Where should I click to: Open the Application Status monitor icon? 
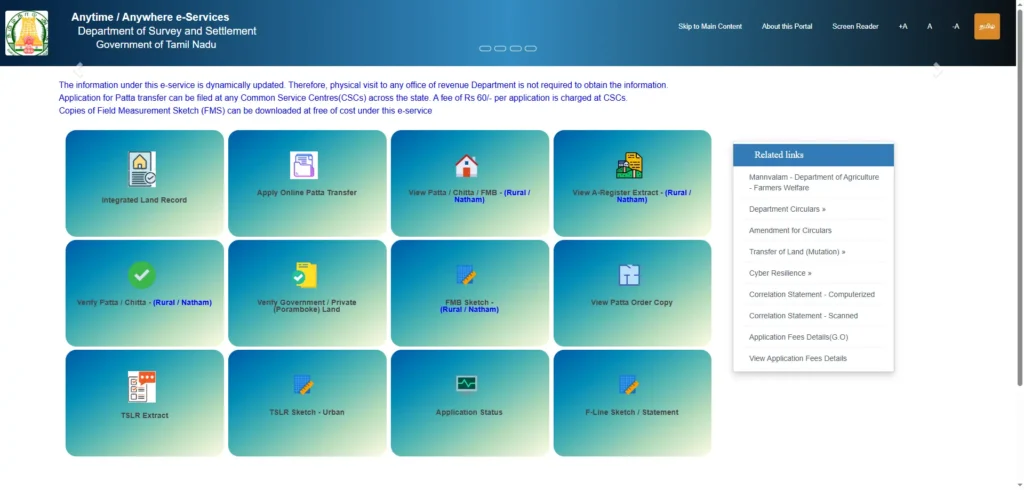pos(466,384)
